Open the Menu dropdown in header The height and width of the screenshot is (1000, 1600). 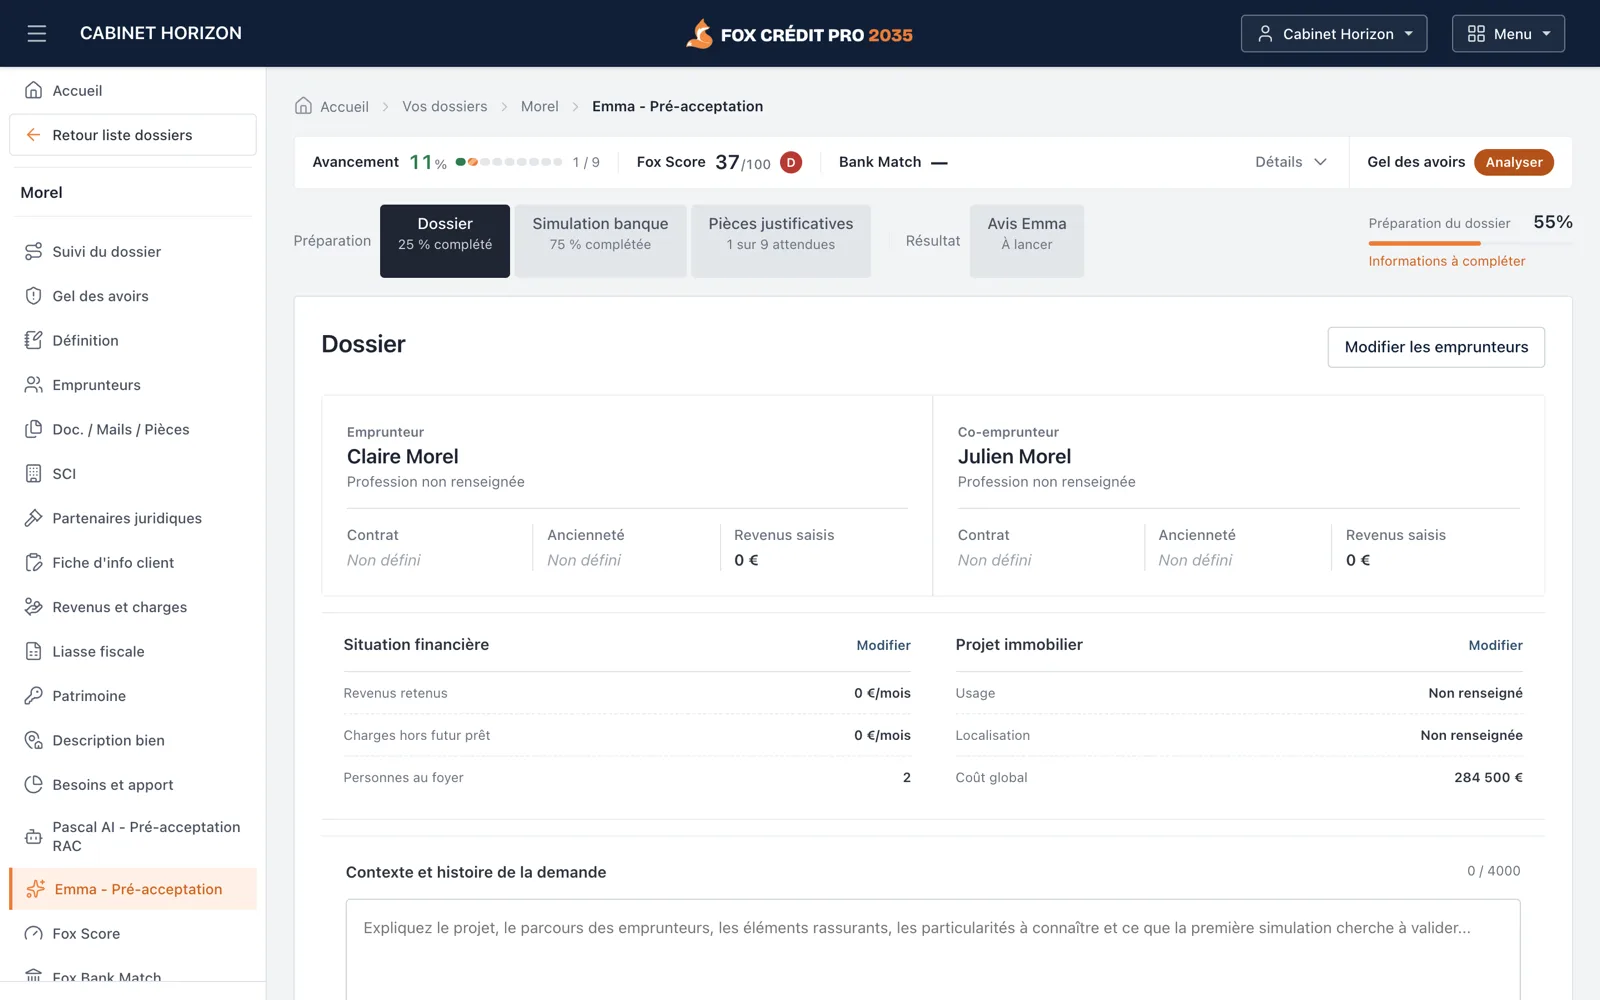pyautogui.click(x=1508, y=34)
